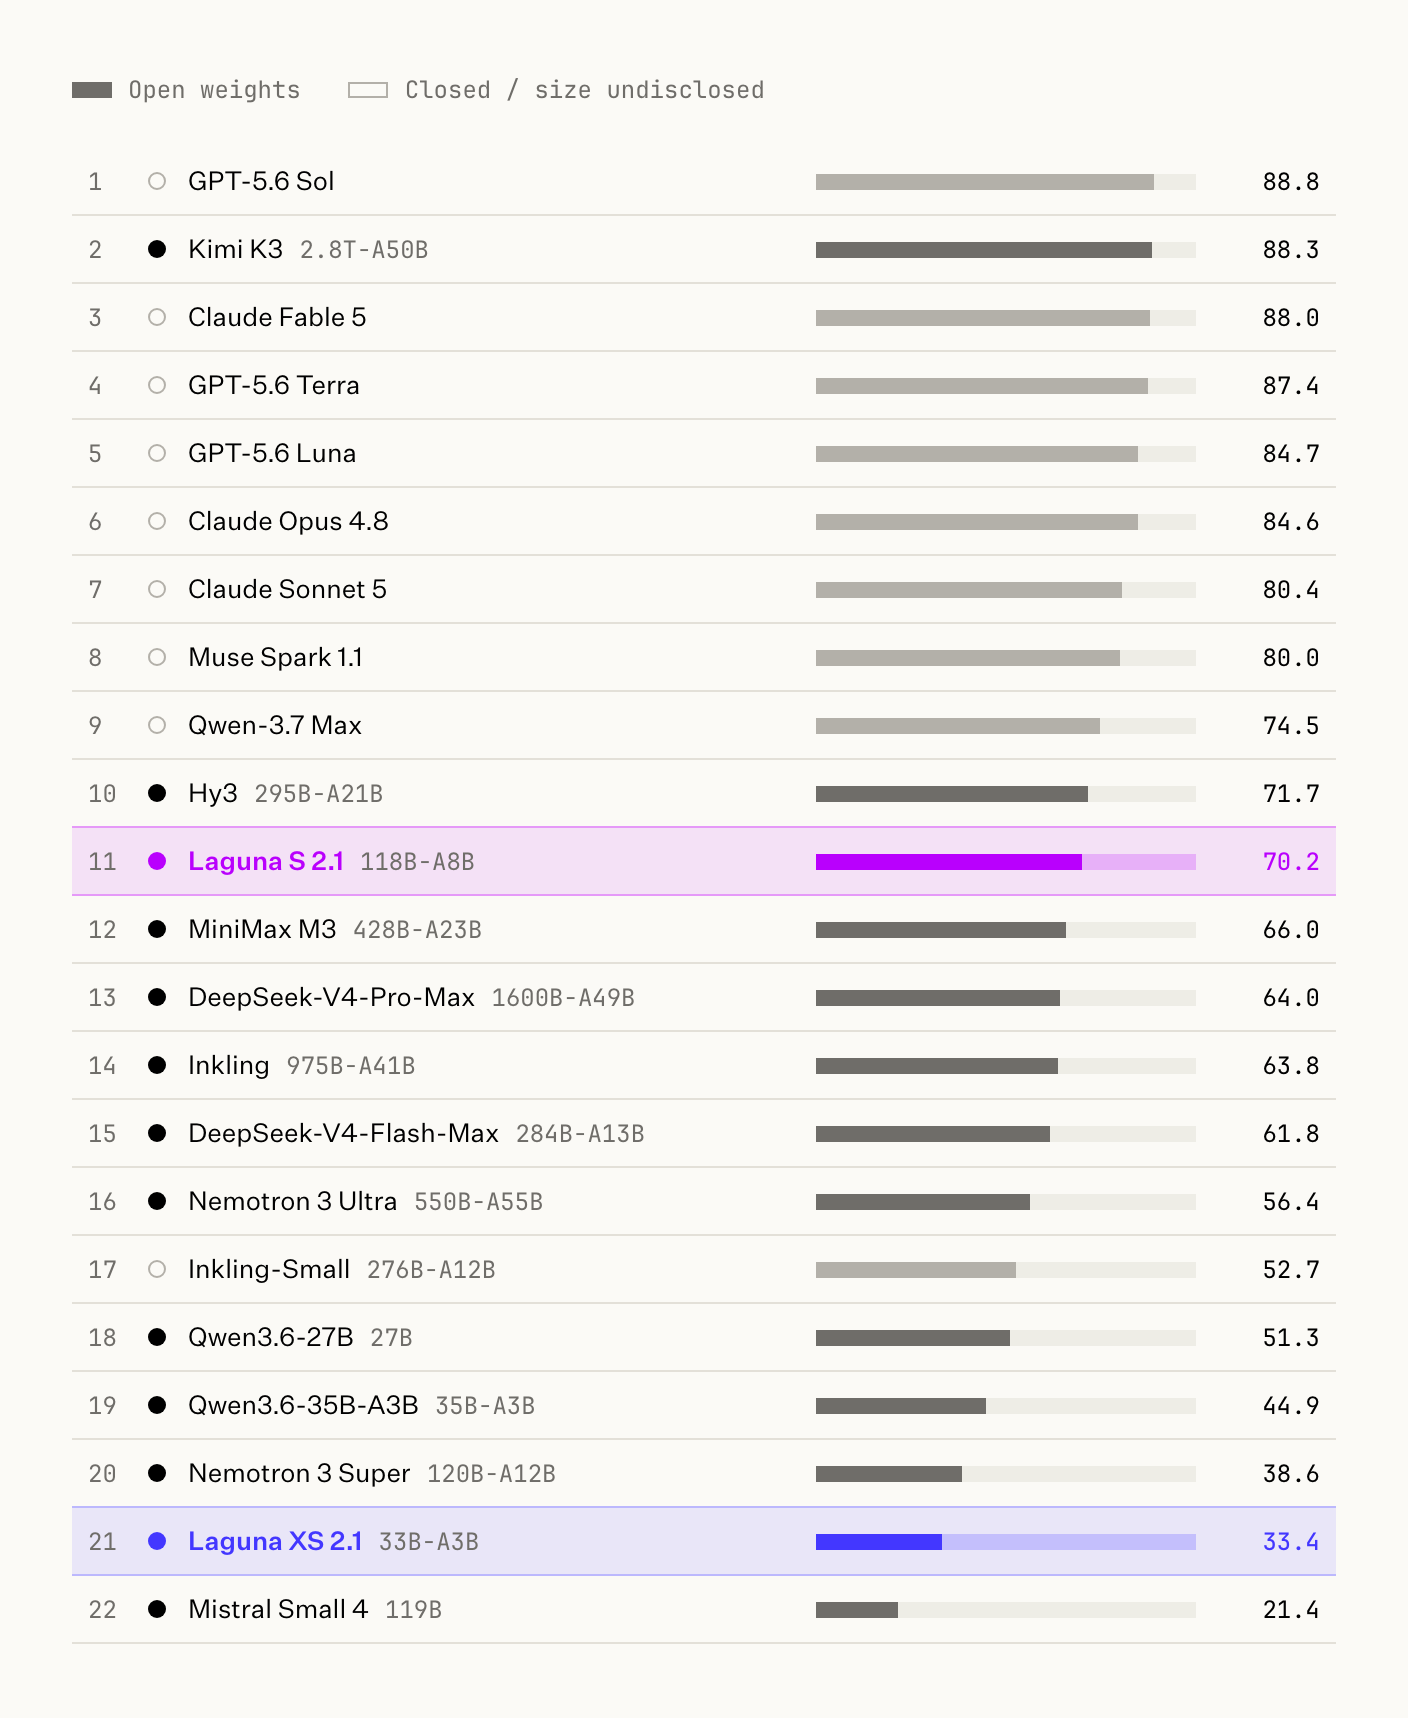
Task: Click the filled dot beside Hy3
Action: [x=157, y=793]
